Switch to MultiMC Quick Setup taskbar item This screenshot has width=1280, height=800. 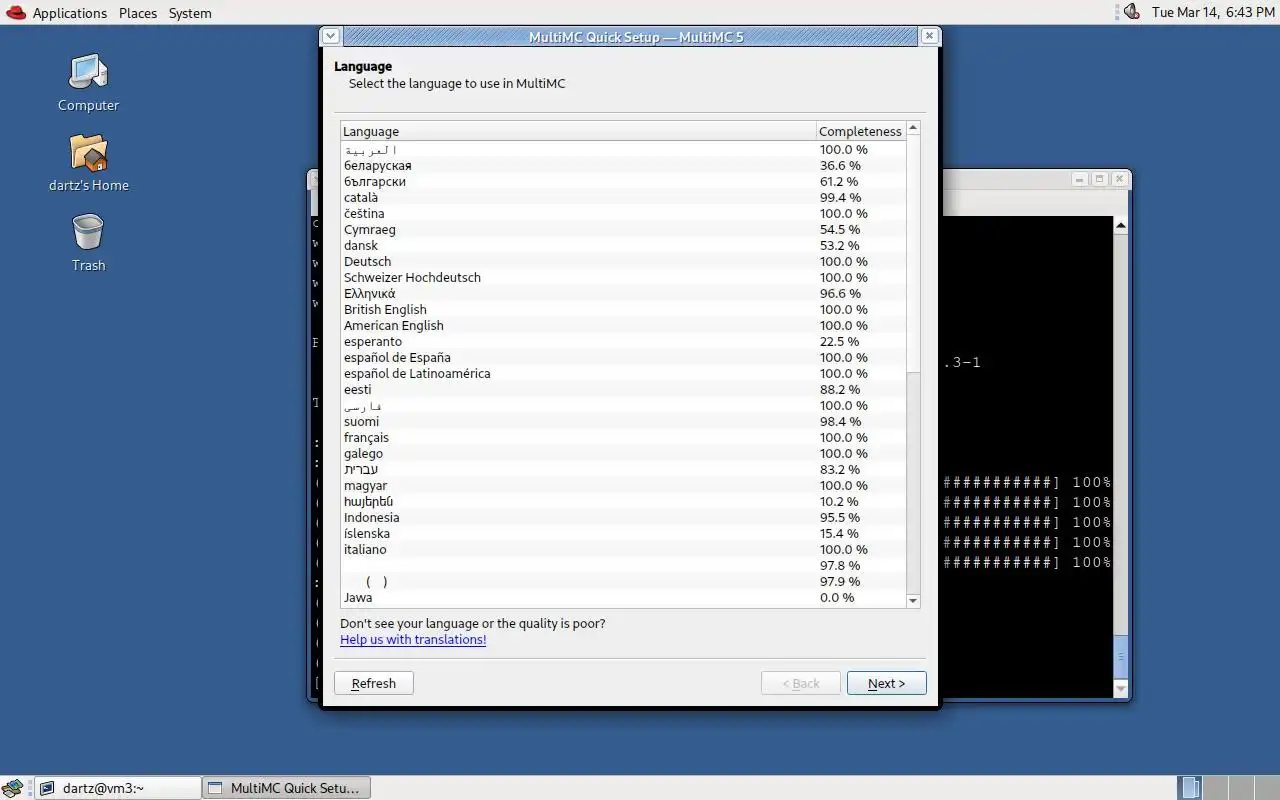coord(287,788)
